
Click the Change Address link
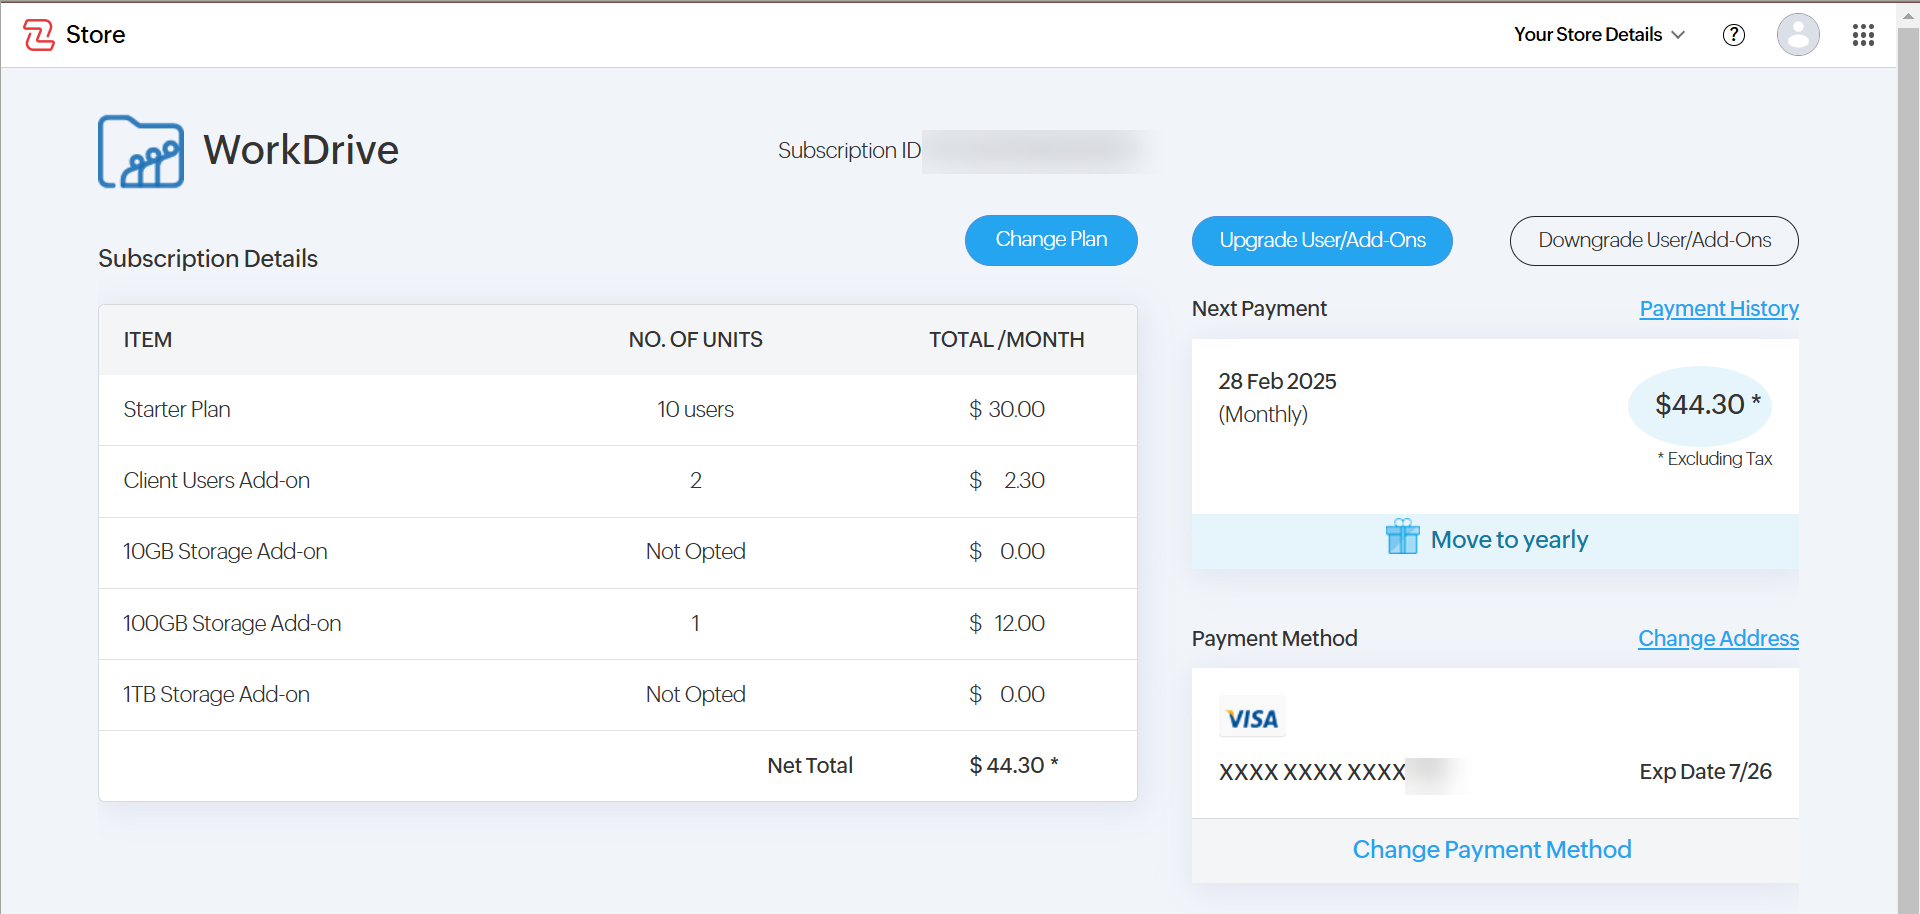tap(1717, 639)
